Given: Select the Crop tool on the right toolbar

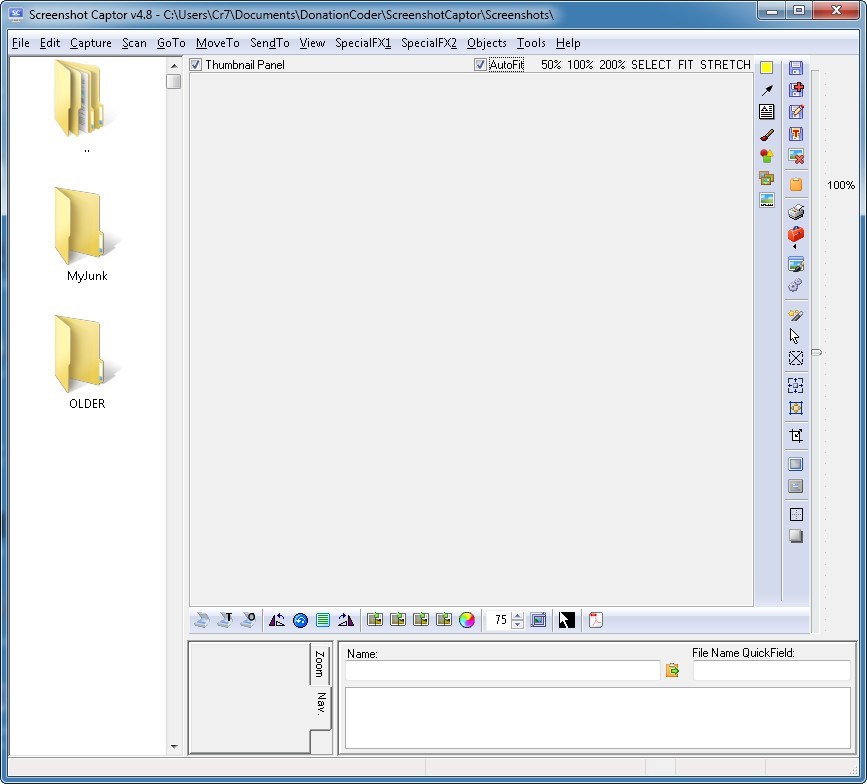Looking at the screenshot, I should pos(795,434).
